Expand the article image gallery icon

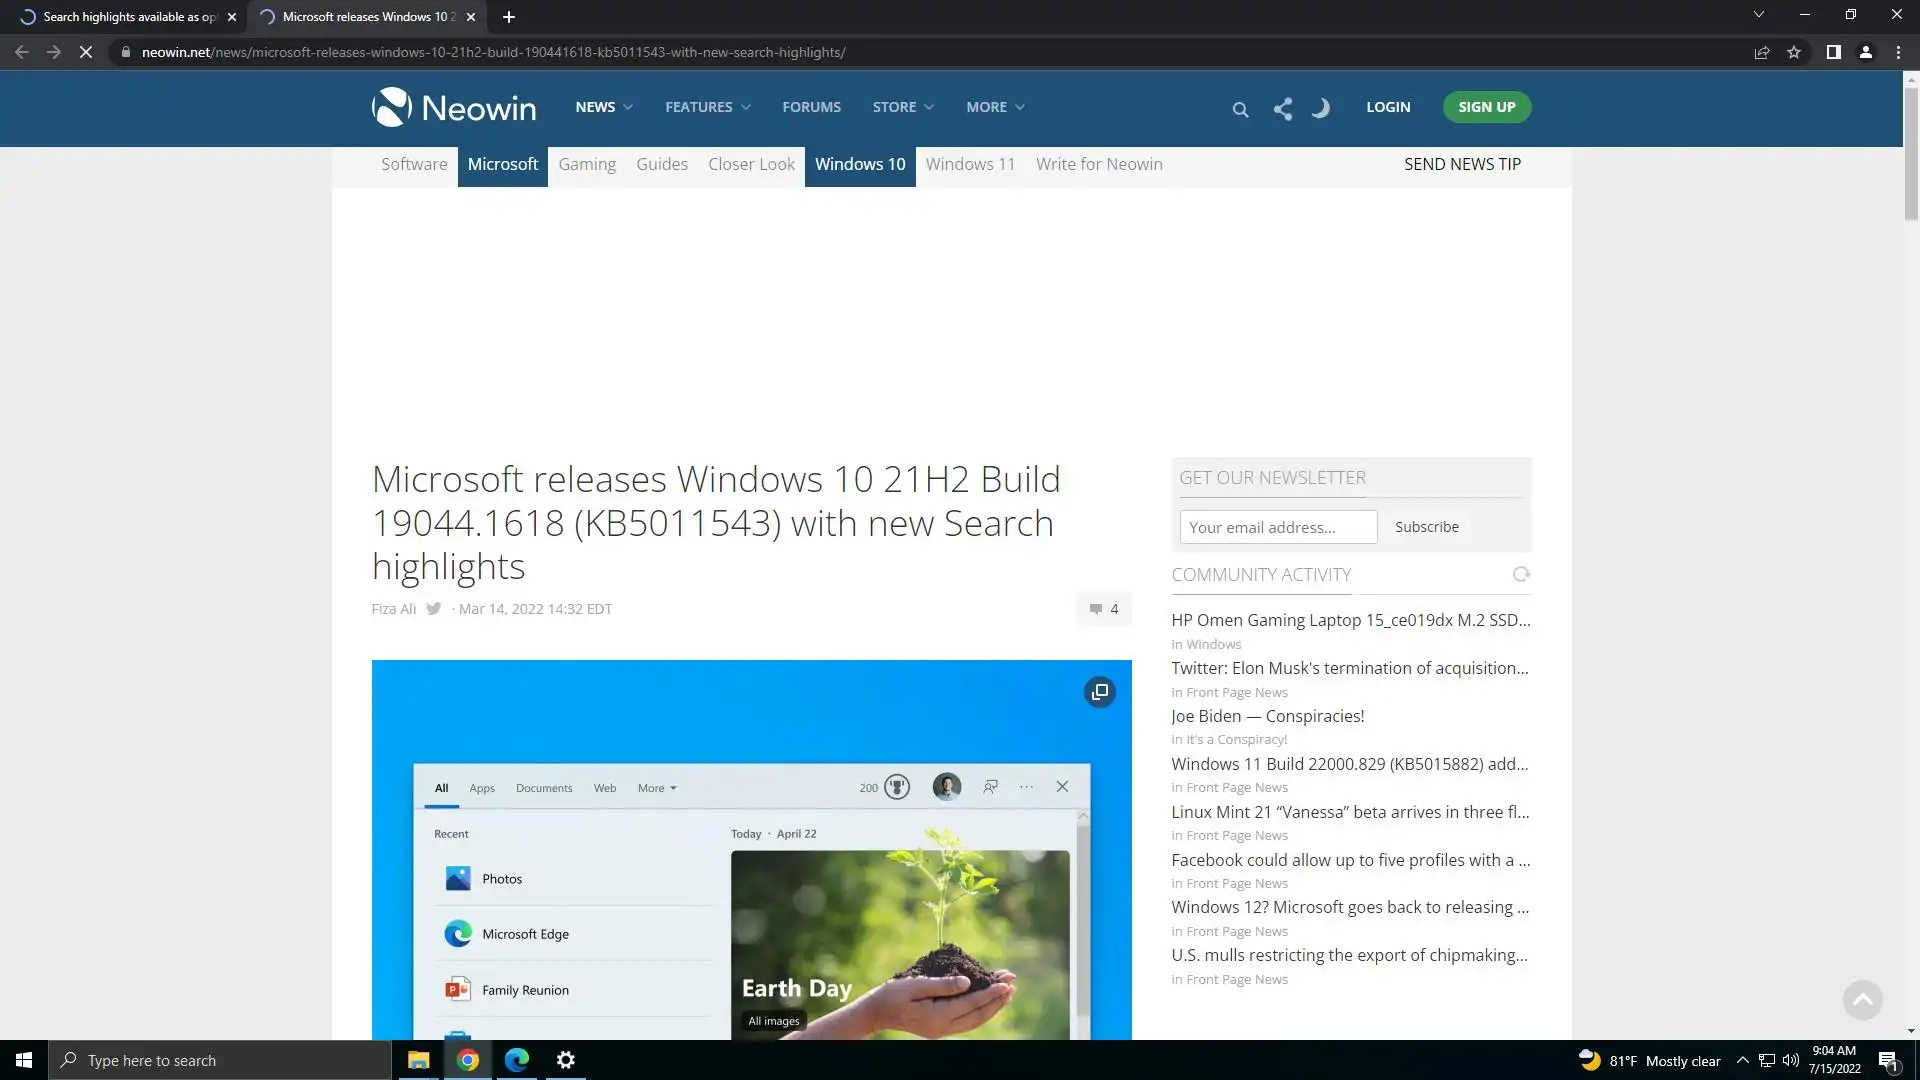[x=1099, y=692]
